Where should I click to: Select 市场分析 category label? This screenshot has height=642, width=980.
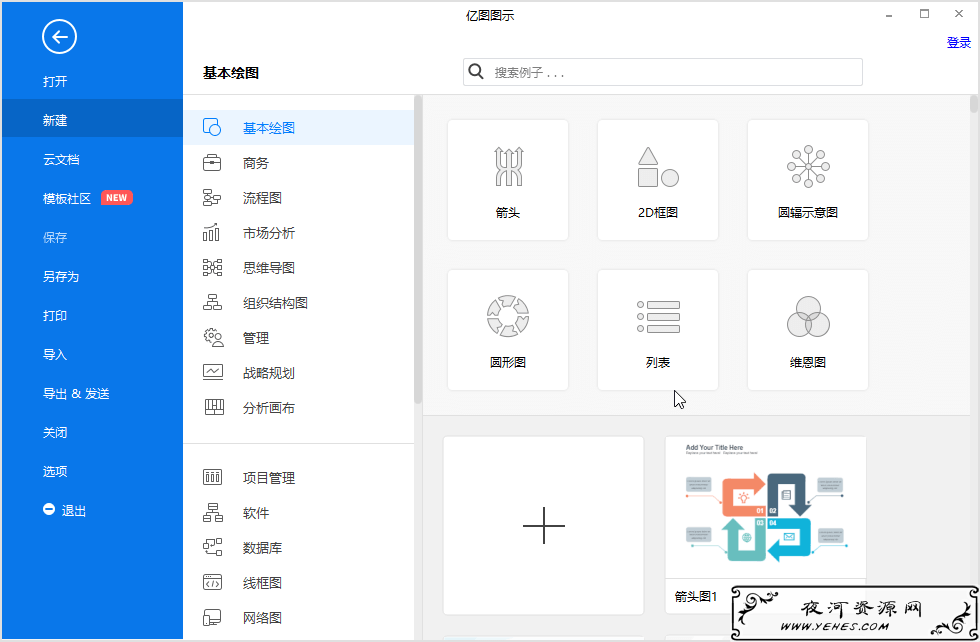point(269,233)
